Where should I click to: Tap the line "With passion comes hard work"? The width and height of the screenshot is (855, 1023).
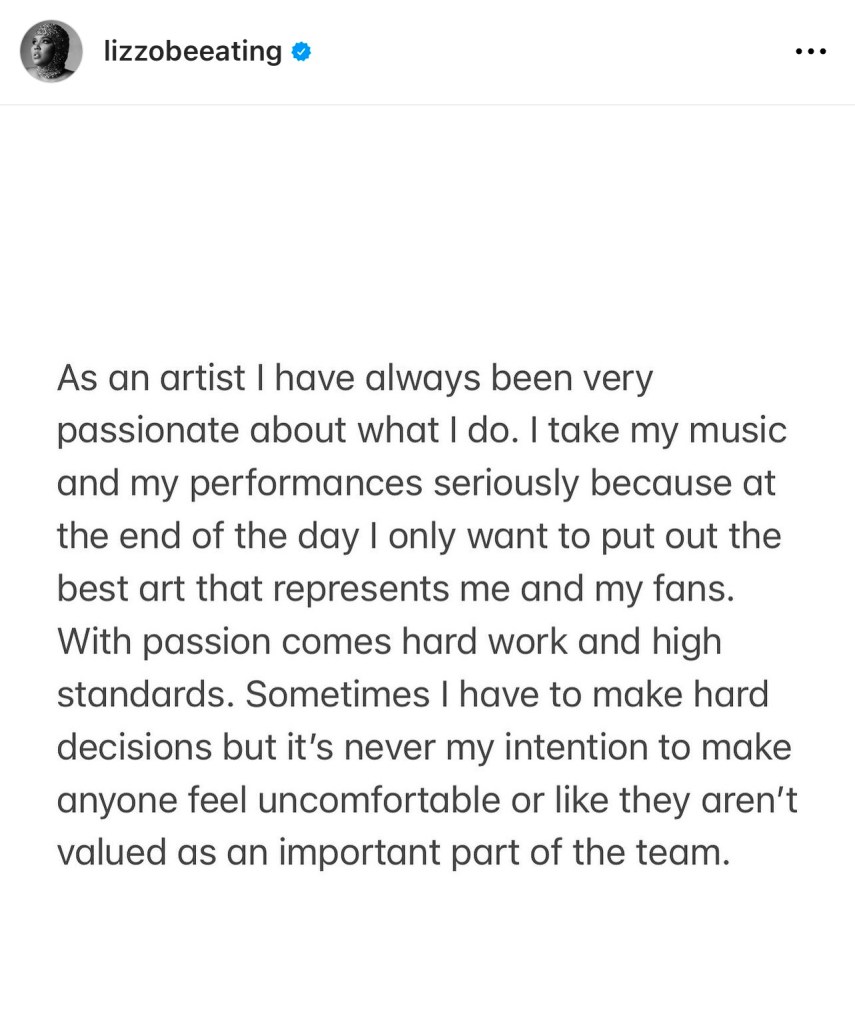(389, 641)
